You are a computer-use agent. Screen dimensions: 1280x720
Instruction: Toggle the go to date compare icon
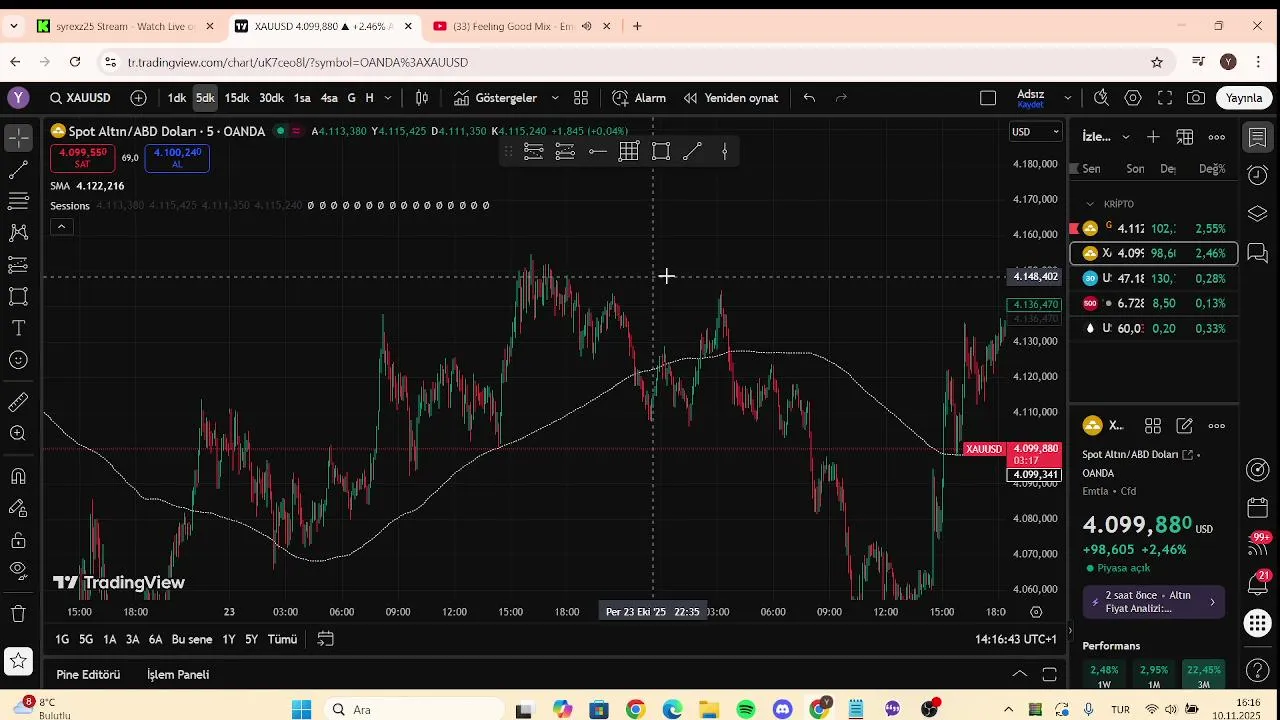click(x=326, y=639)
